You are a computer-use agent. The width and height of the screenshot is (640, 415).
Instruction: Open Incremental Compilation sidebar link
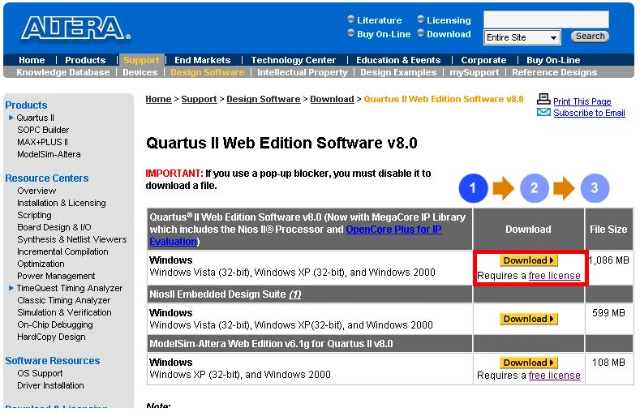point(63,252)
